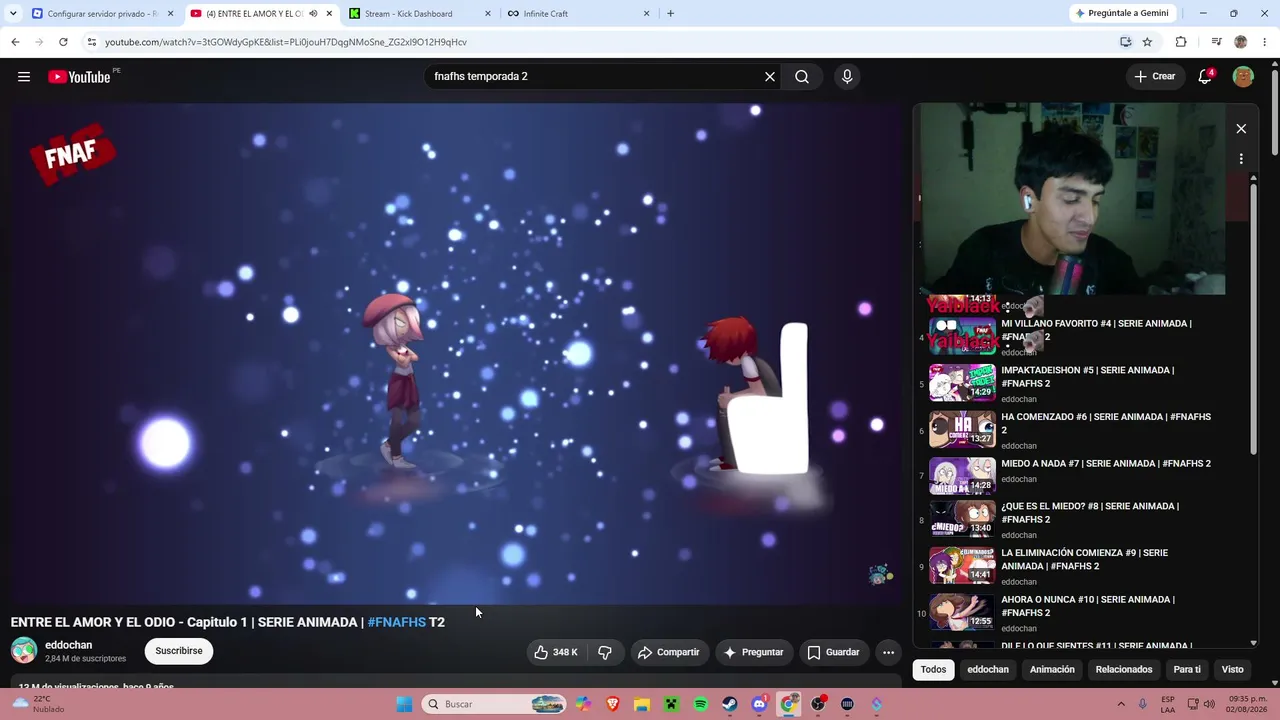Open more actions under the video
Screen dimensions: 1280x720
tap(888, 652)
